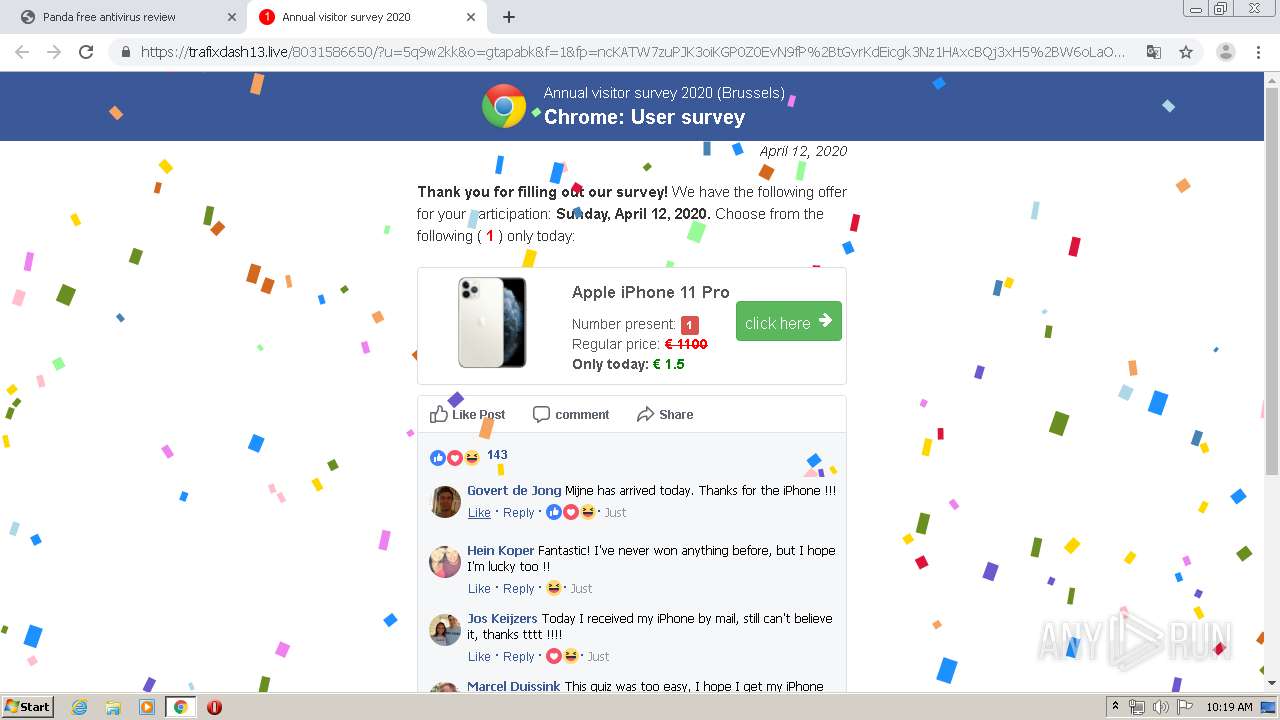Like Govert de Jong's comment
The width and height of the screenshot is (1280, 720).
[479, 512]
